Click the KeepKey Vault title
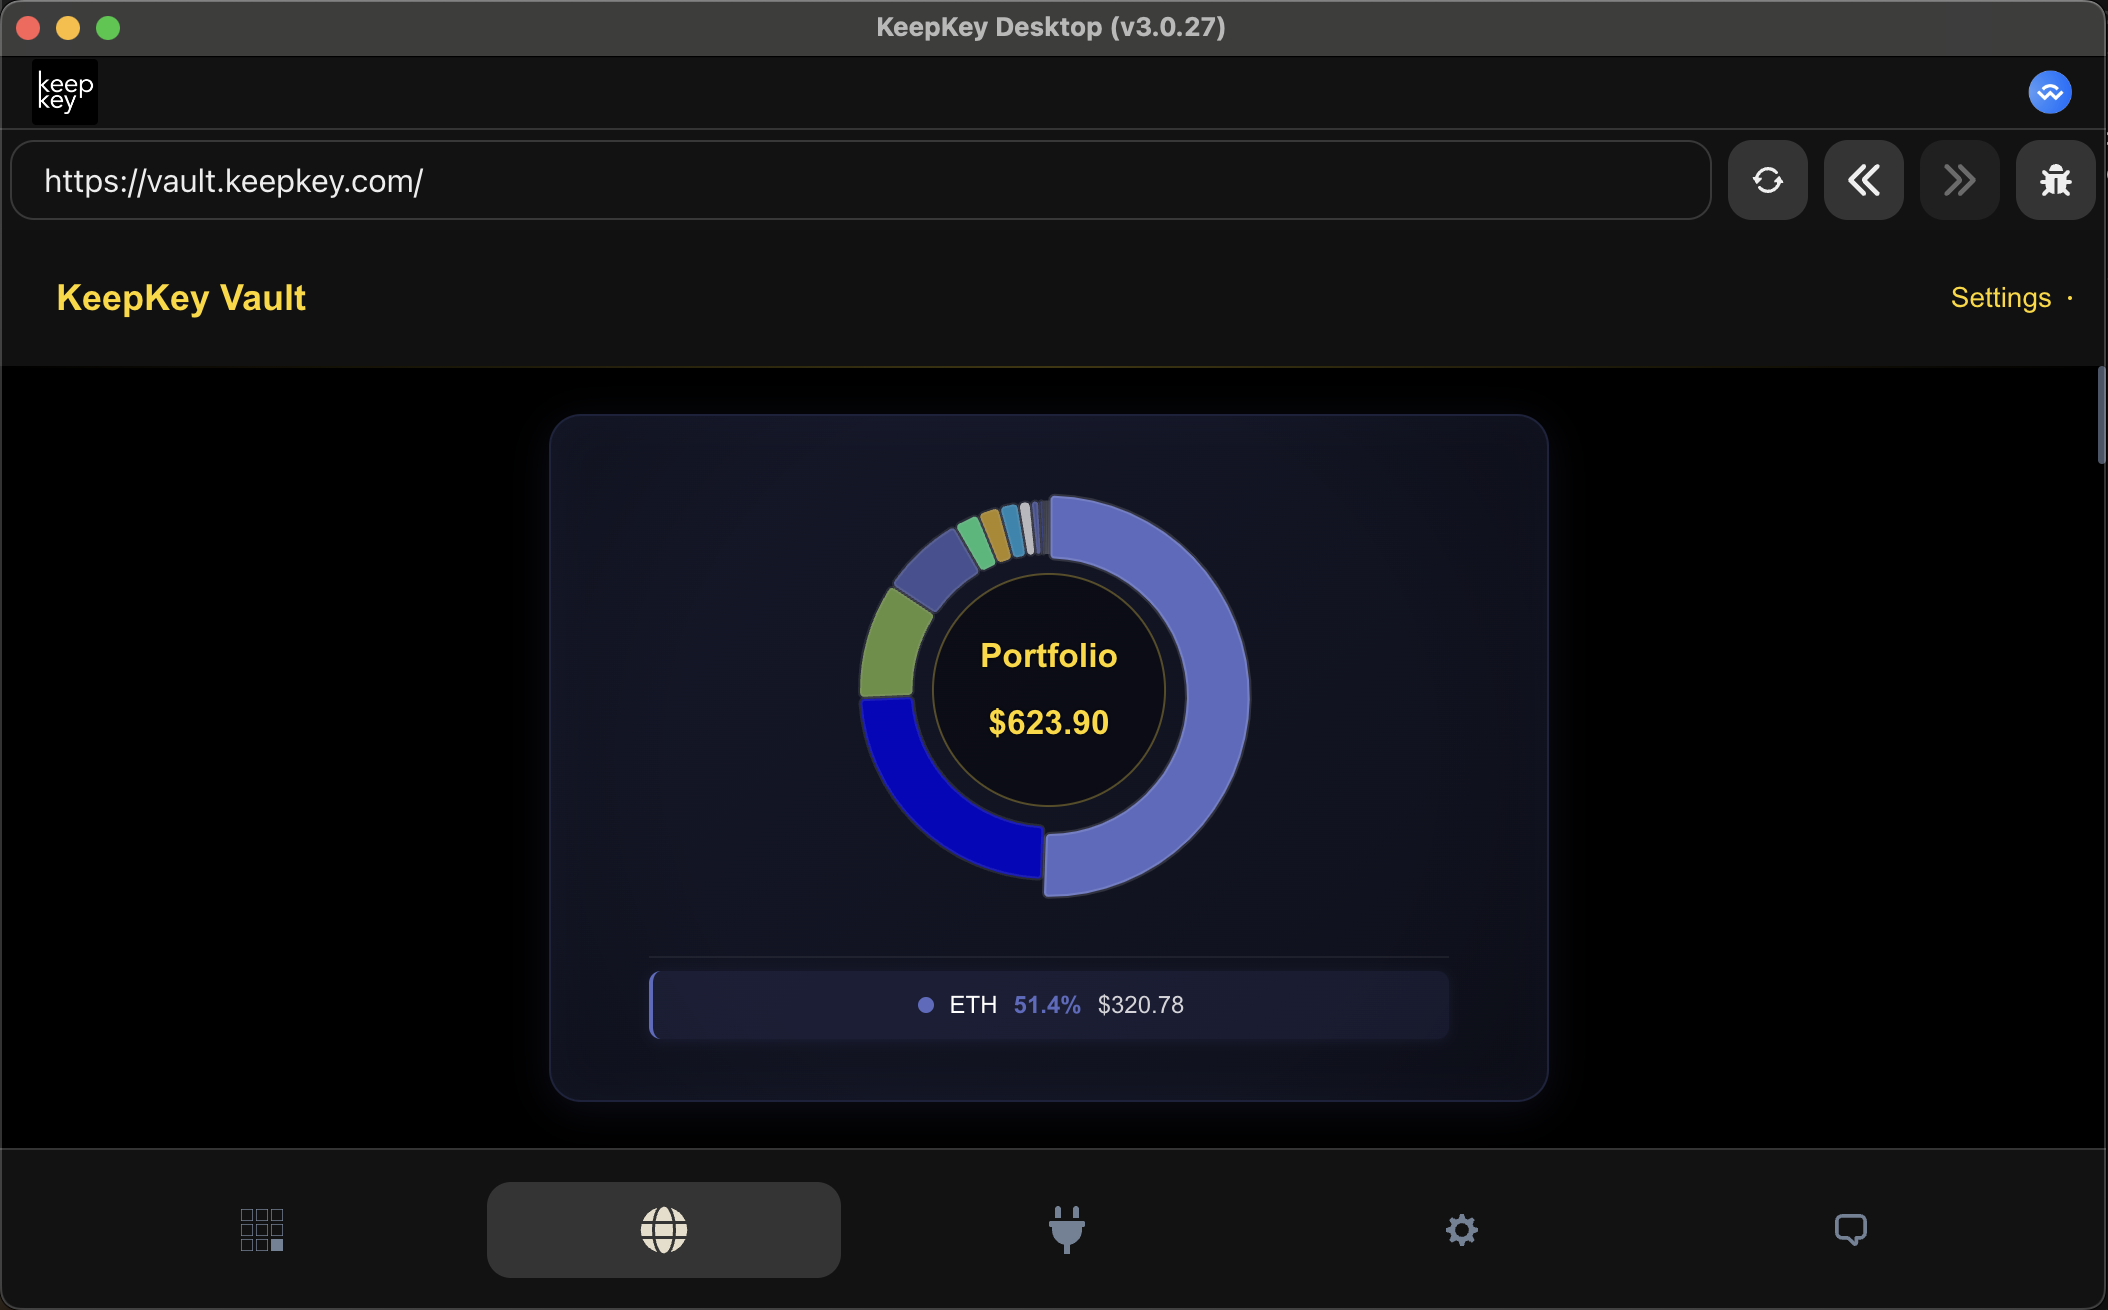 pyautogui.click(x=181, y=298)
